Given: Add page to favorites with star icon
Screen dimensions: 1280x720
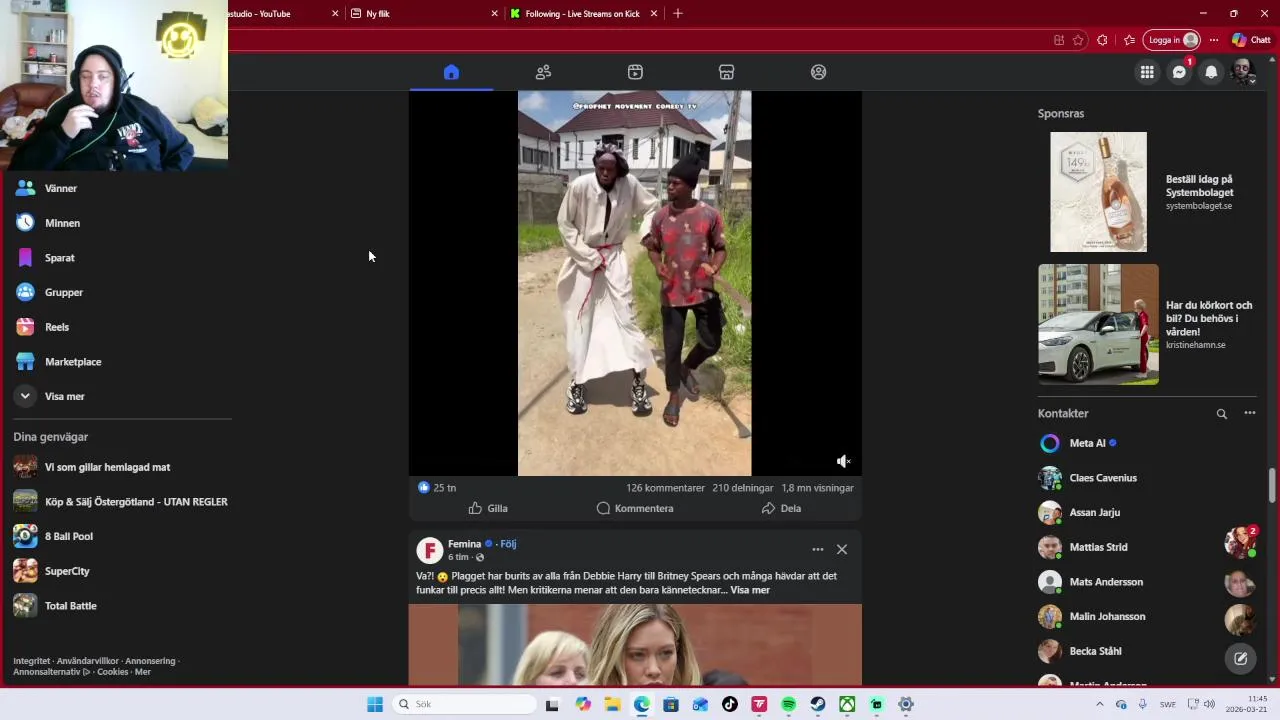Looking at the screenshot, I should [1078, 40].
